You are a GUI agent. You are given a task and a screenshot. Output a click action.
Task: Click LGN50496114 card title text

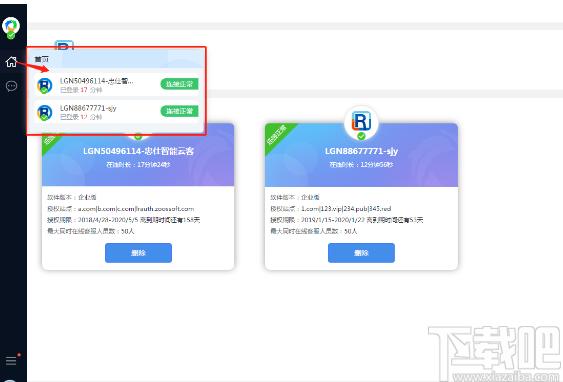coord(138,151)
